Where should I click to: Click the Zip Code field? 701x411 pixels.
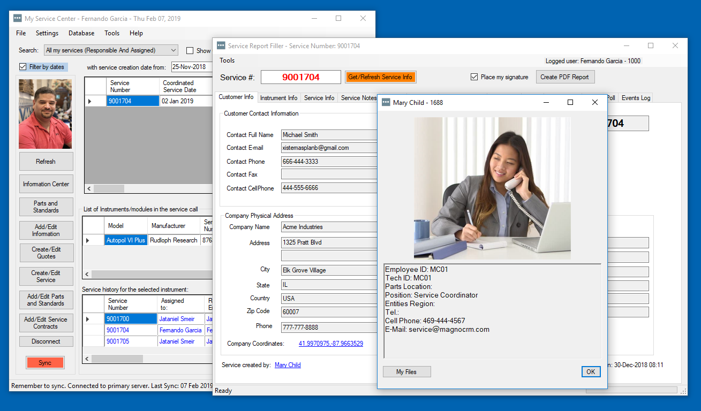coord(329,312)
